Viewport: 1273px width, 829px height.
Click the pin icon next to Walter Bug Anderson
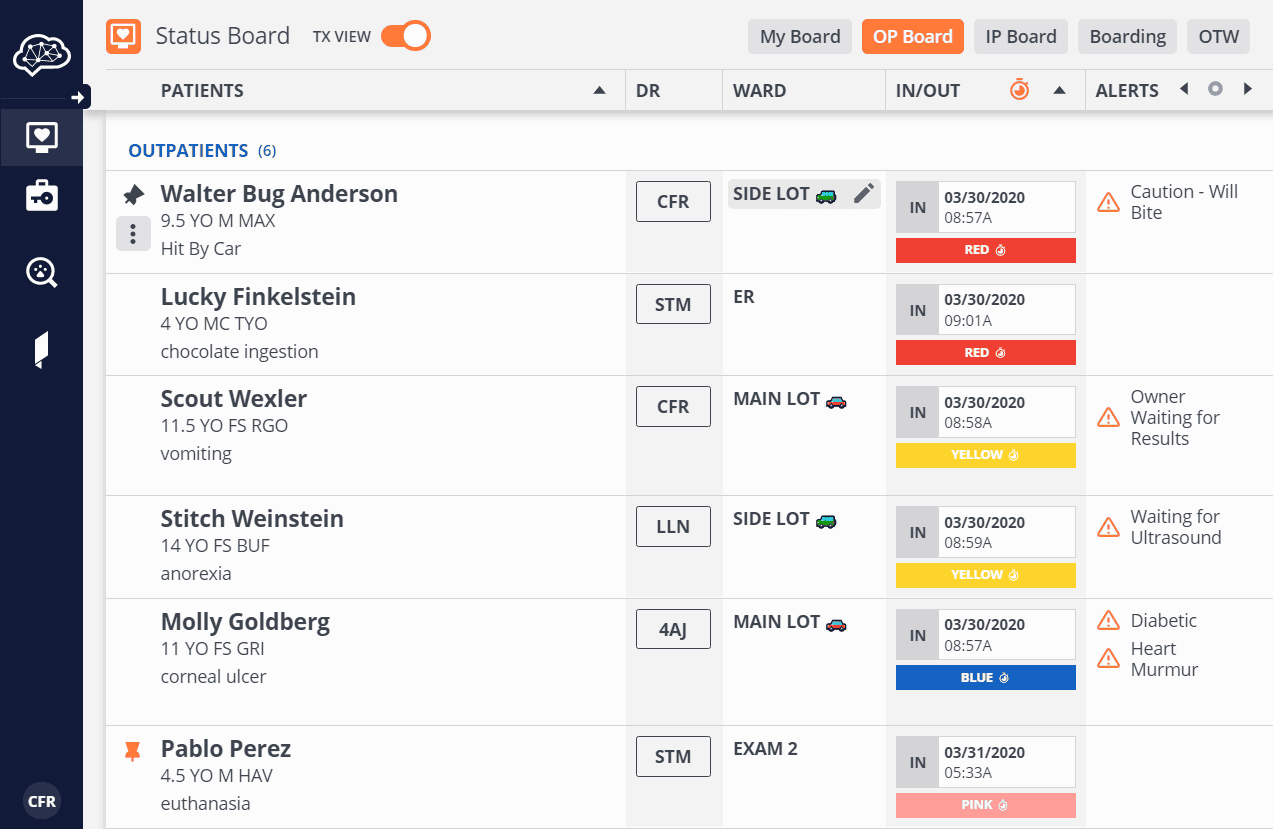coord(133,194)
